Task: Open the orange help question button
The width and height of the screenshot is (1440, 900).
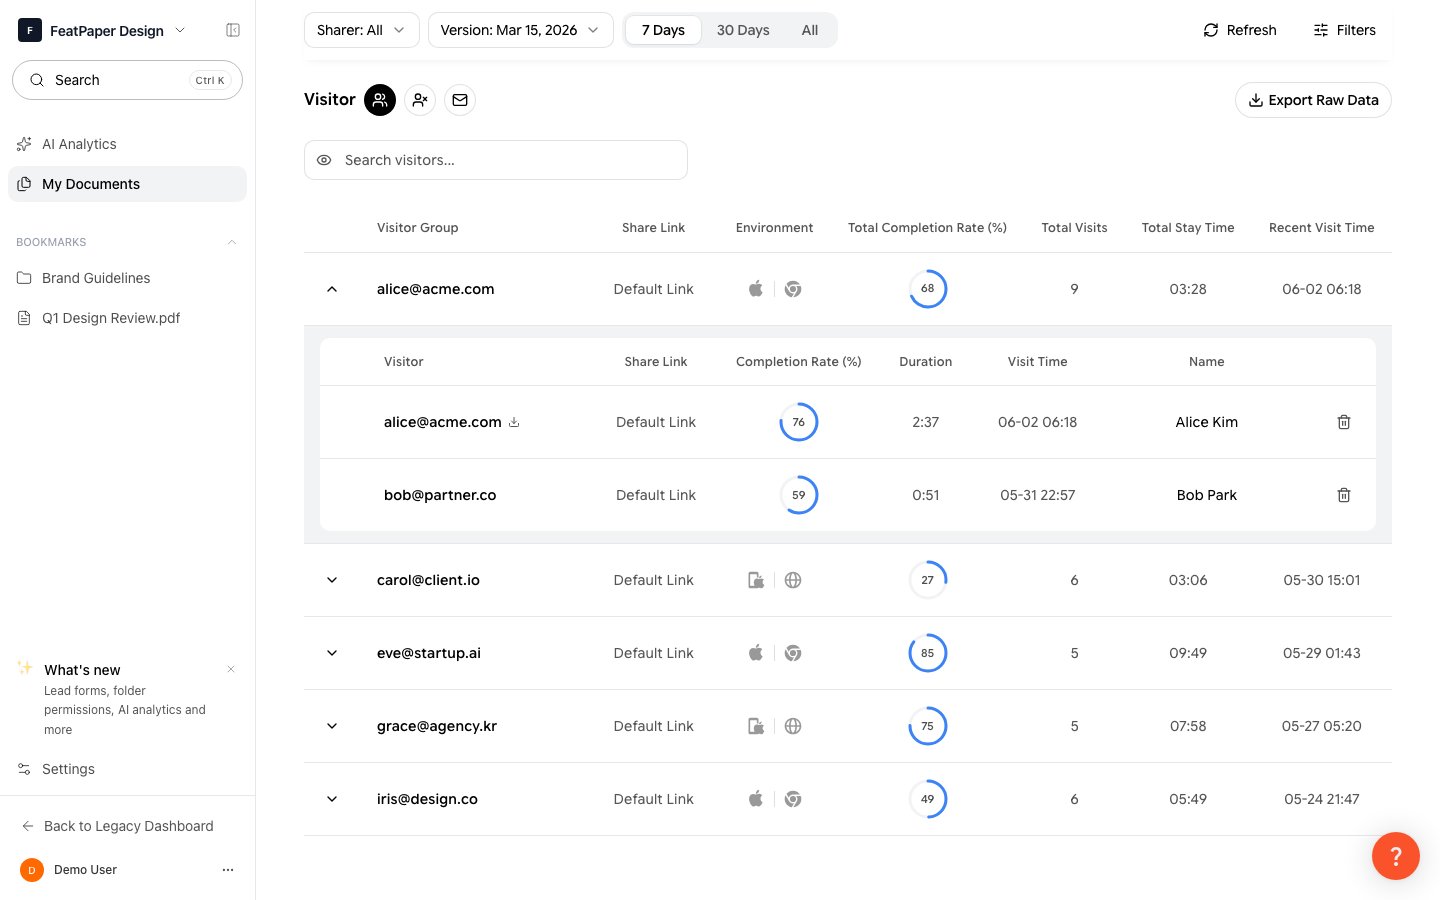Action: tap(1396, 856)
